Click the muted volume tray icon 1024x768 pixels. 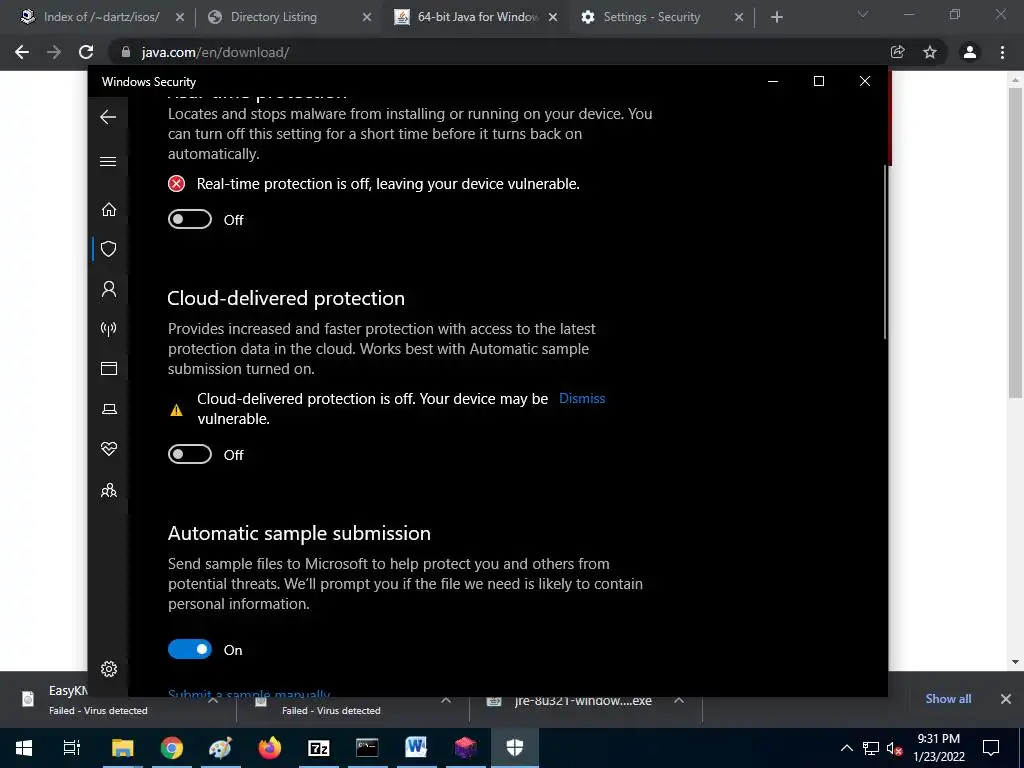(x=895, y=748)
